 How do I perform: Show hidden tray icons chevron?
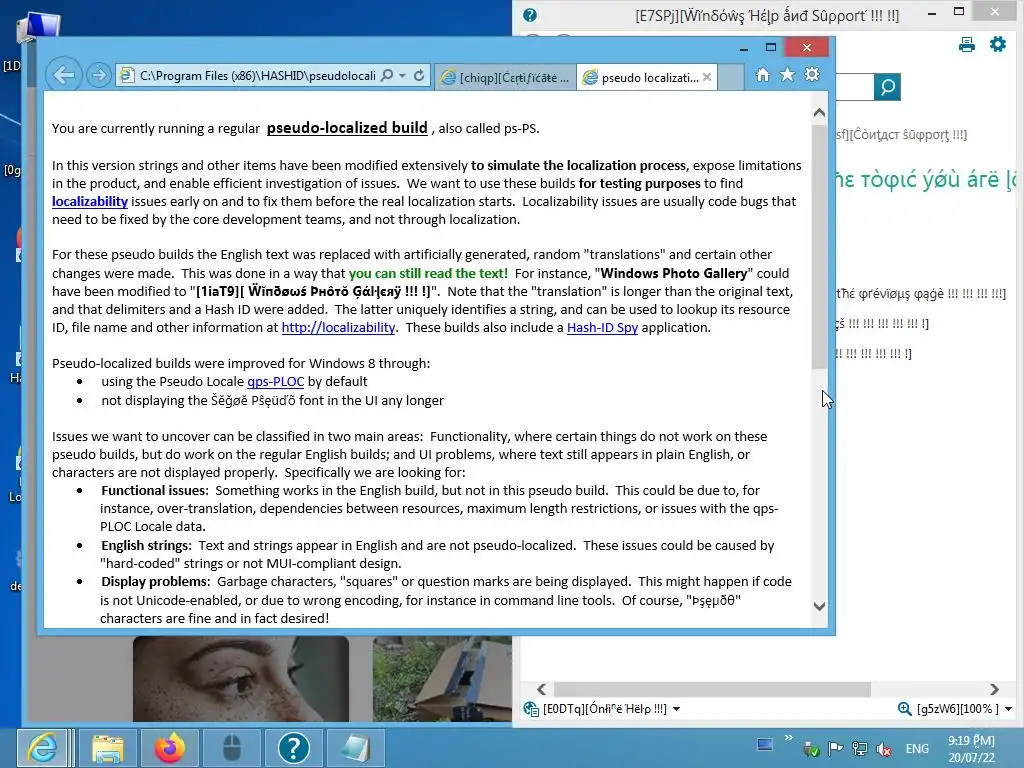(788, 737)
